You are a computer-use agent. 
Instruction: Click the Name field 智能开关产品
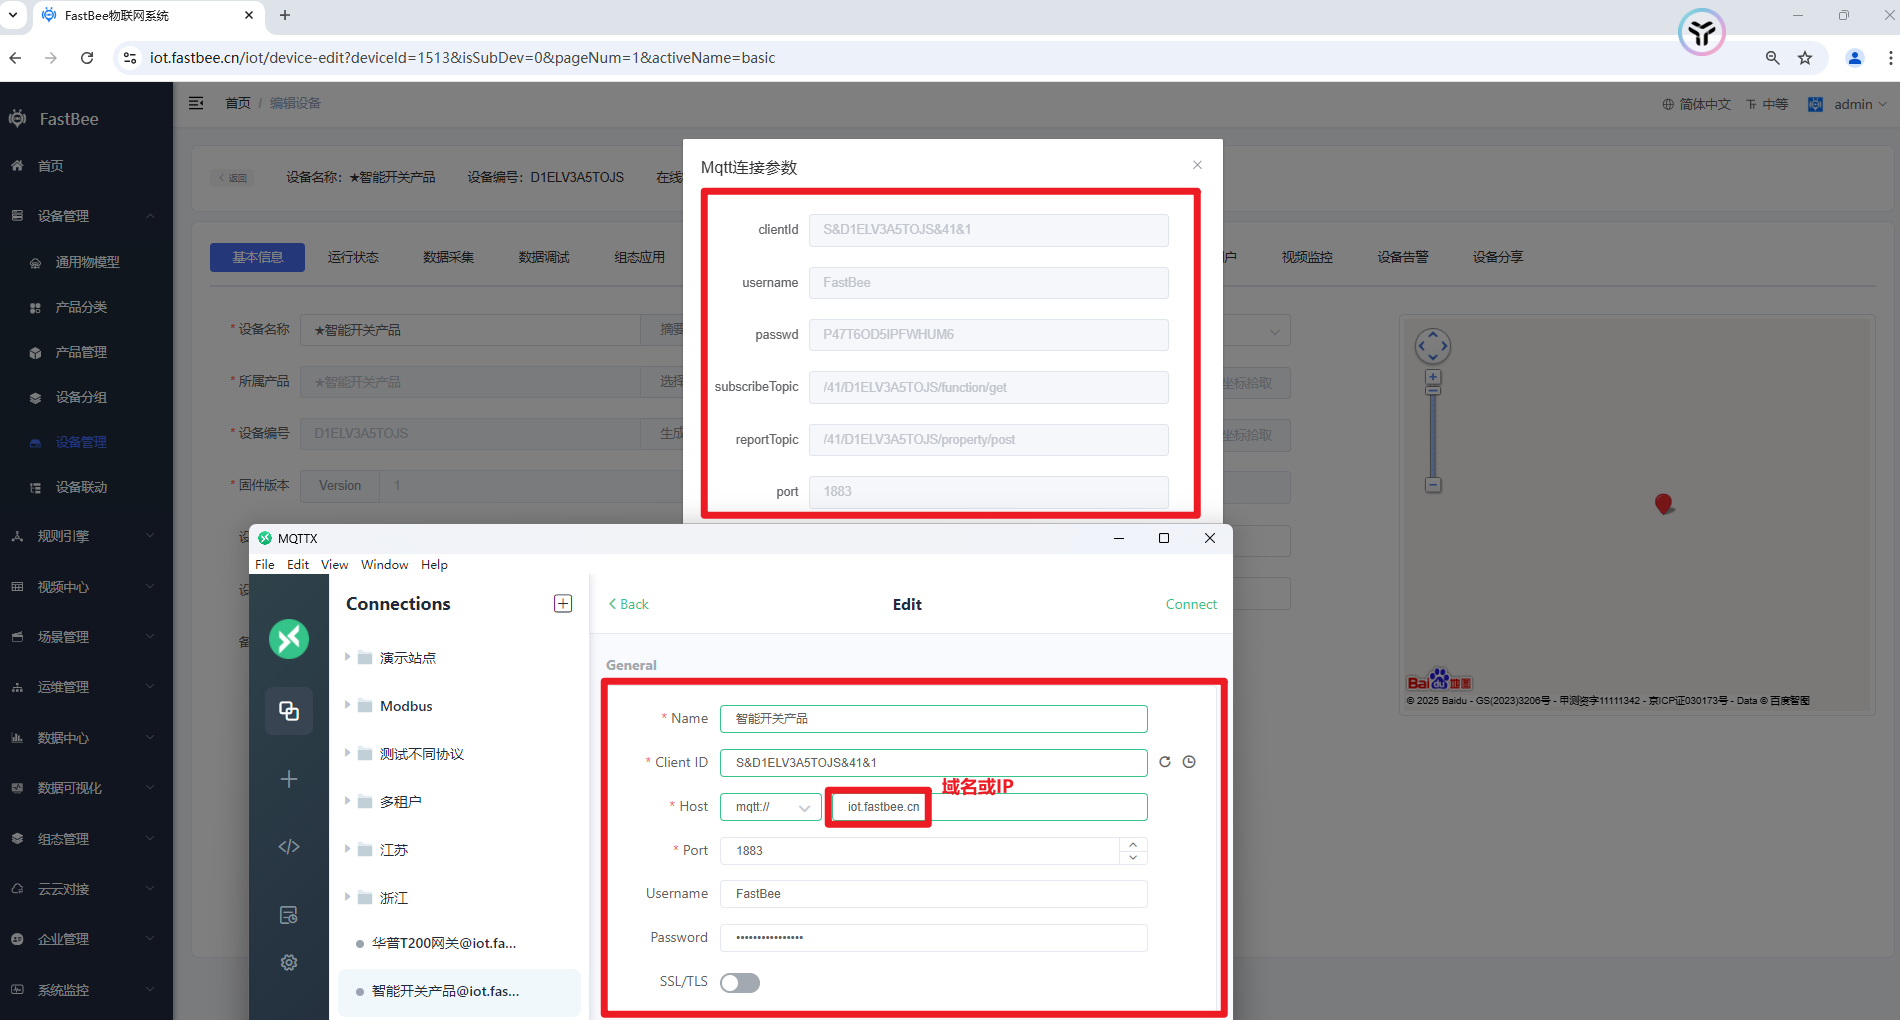pyautogui.click(x=933, y=719)
